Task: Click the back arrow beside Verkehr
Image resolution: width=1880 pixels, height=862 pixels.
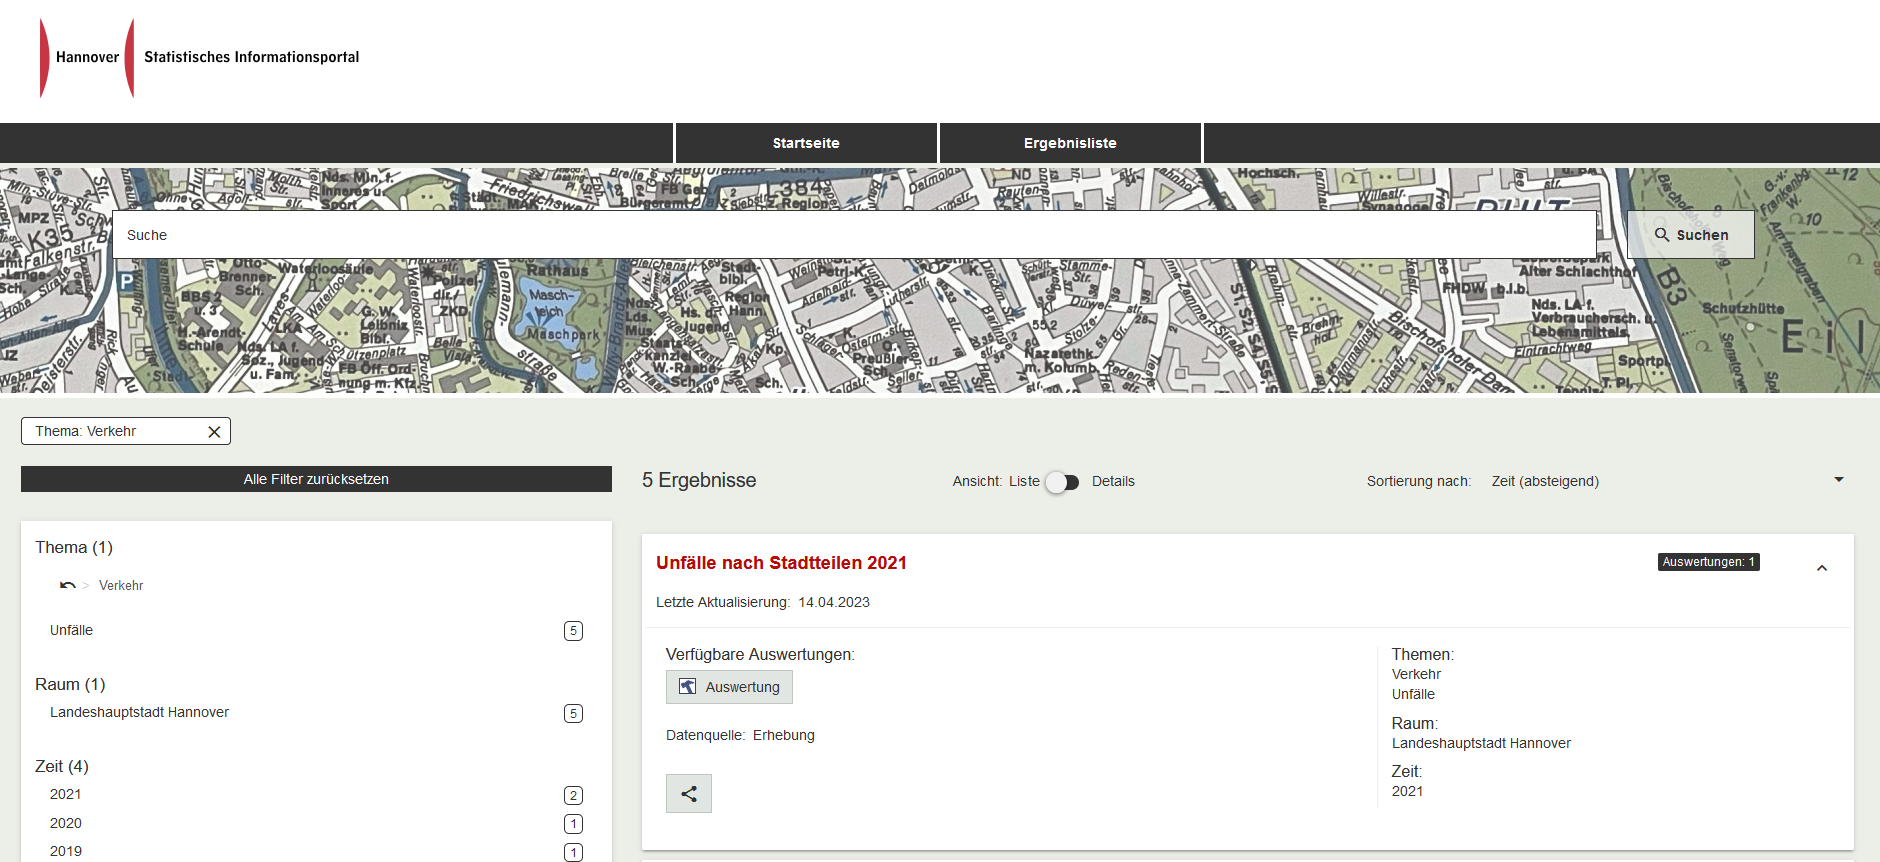Action: (67, 586)
